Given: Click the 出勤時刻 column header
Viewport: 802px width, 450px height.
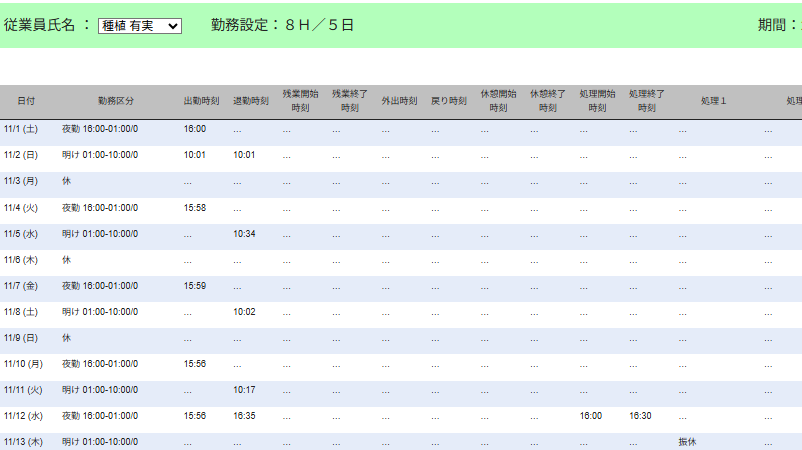Looking at the screenshot, I should point(201,101).
